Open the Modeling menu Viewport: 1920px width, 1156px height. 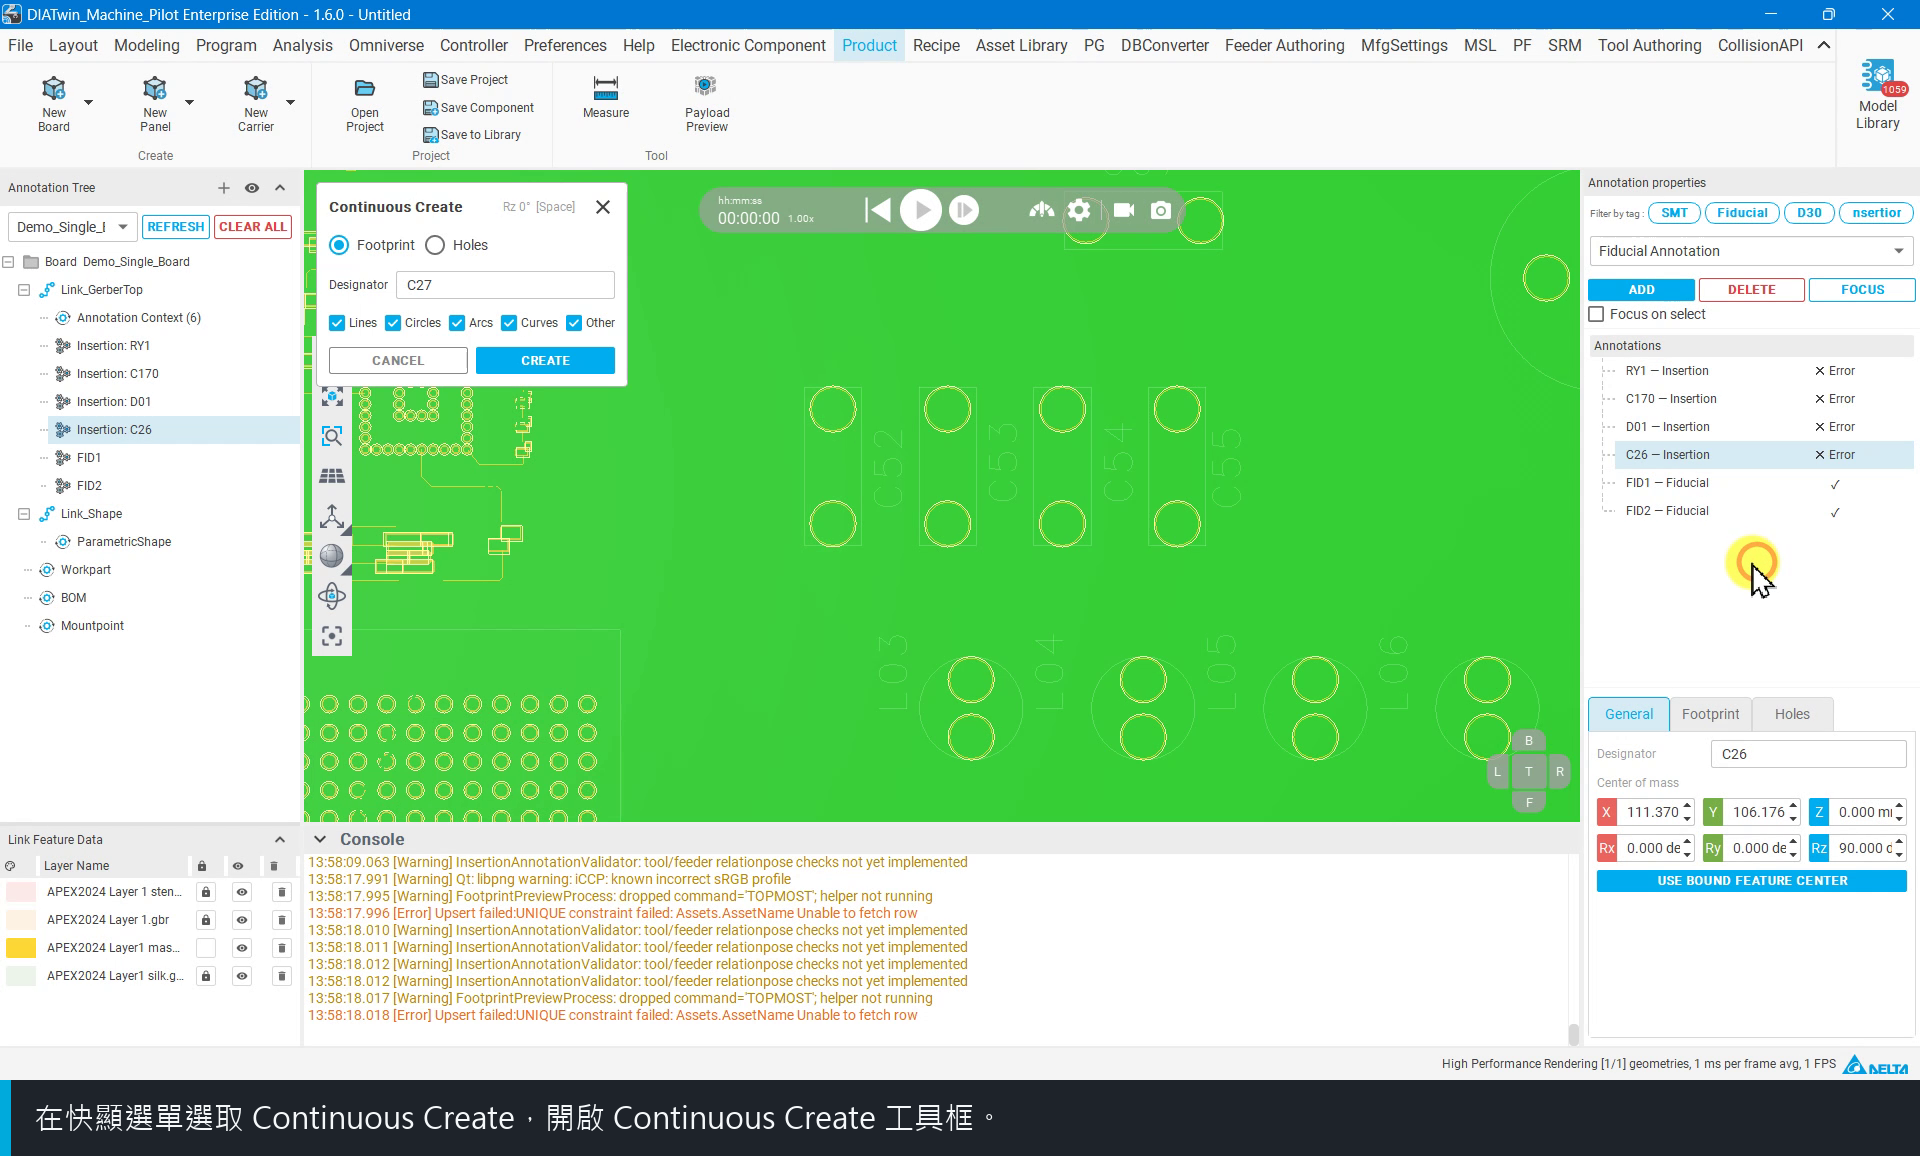(146, 45)
